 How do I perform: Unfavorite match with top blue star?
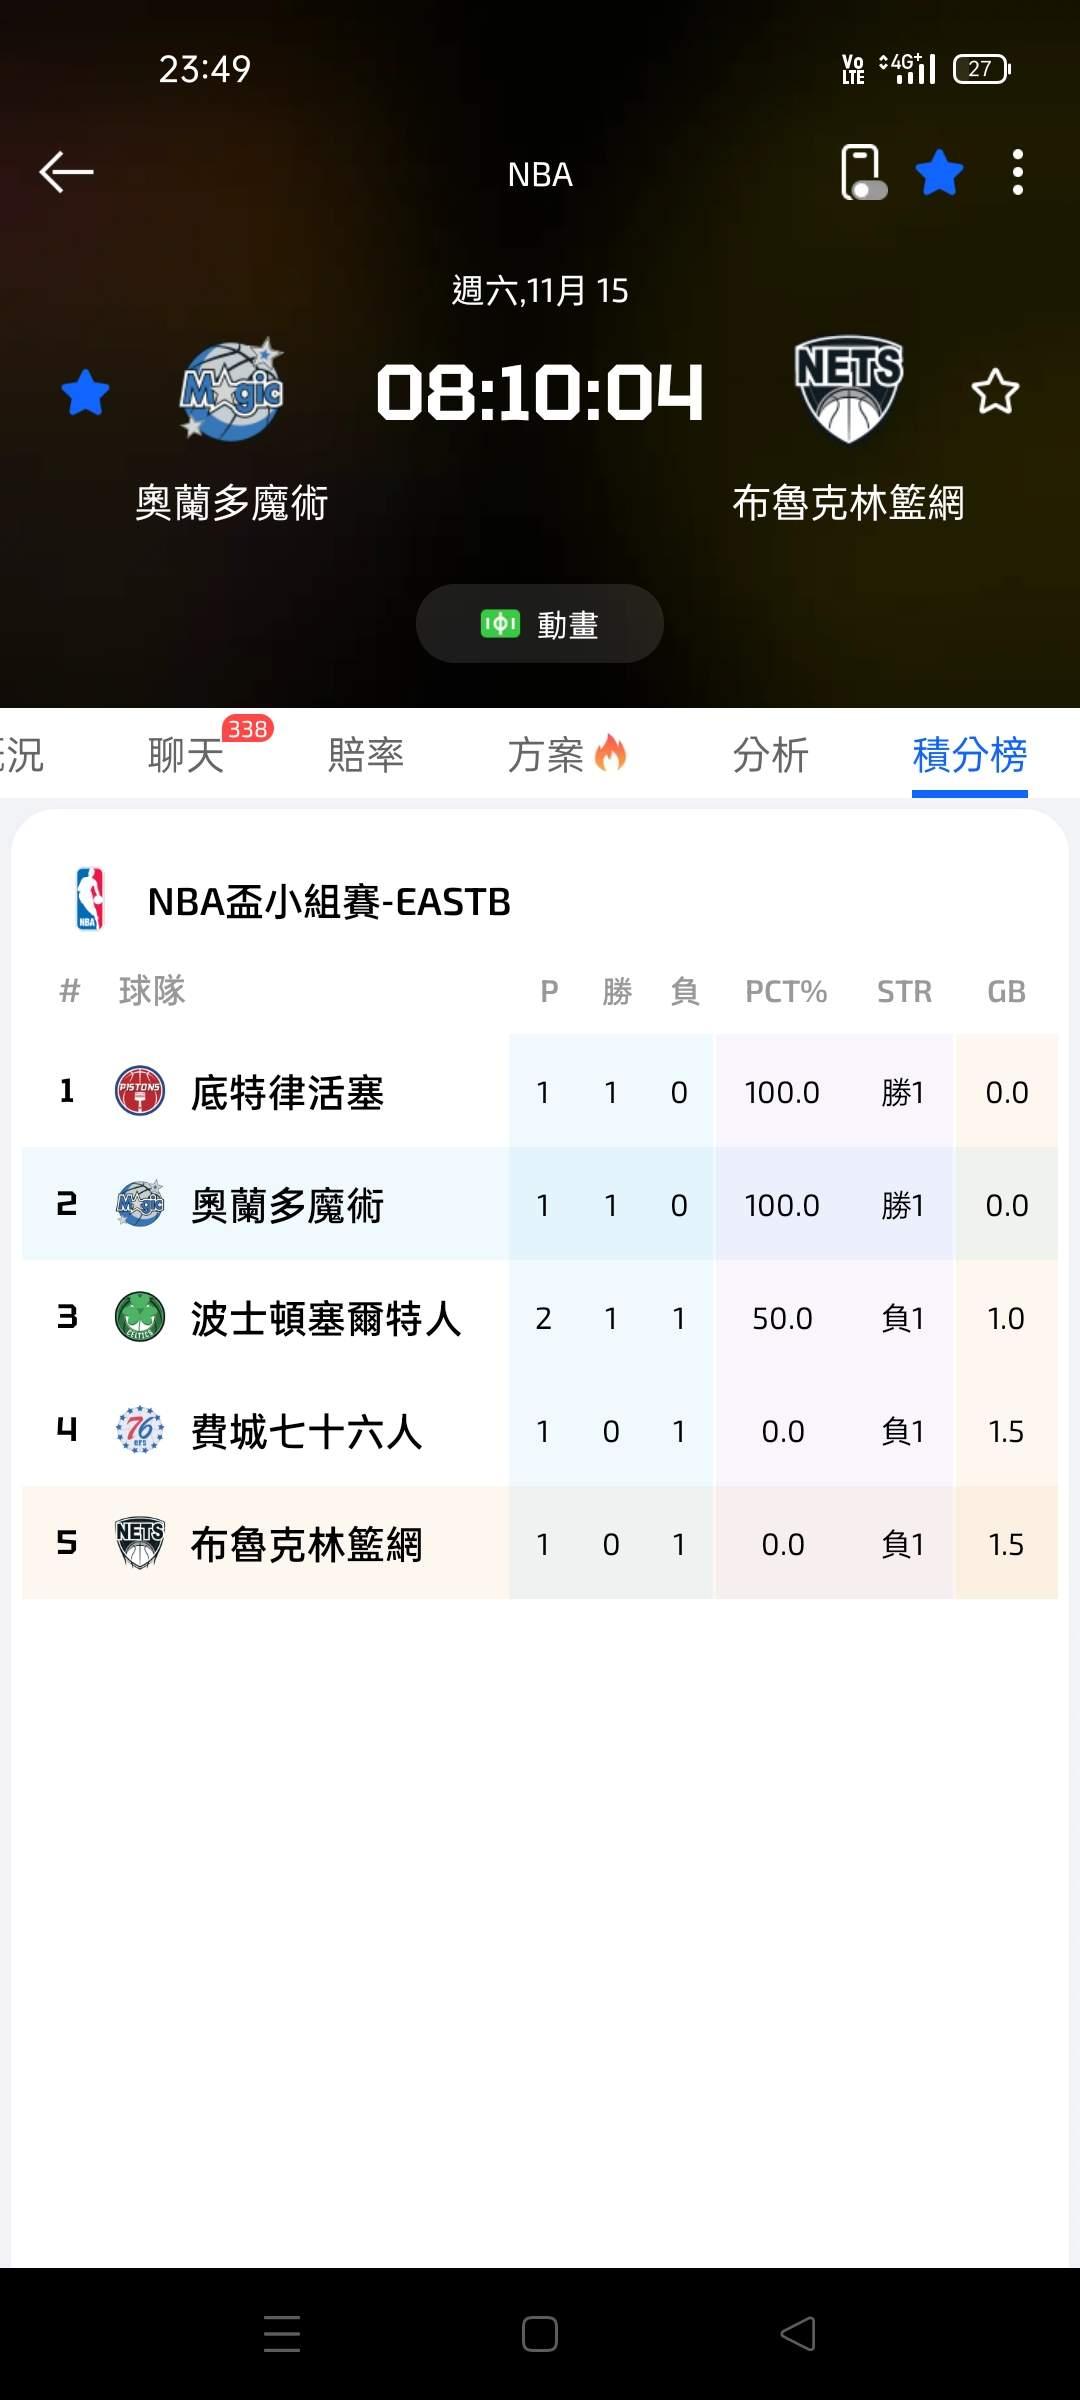[939, 173]
